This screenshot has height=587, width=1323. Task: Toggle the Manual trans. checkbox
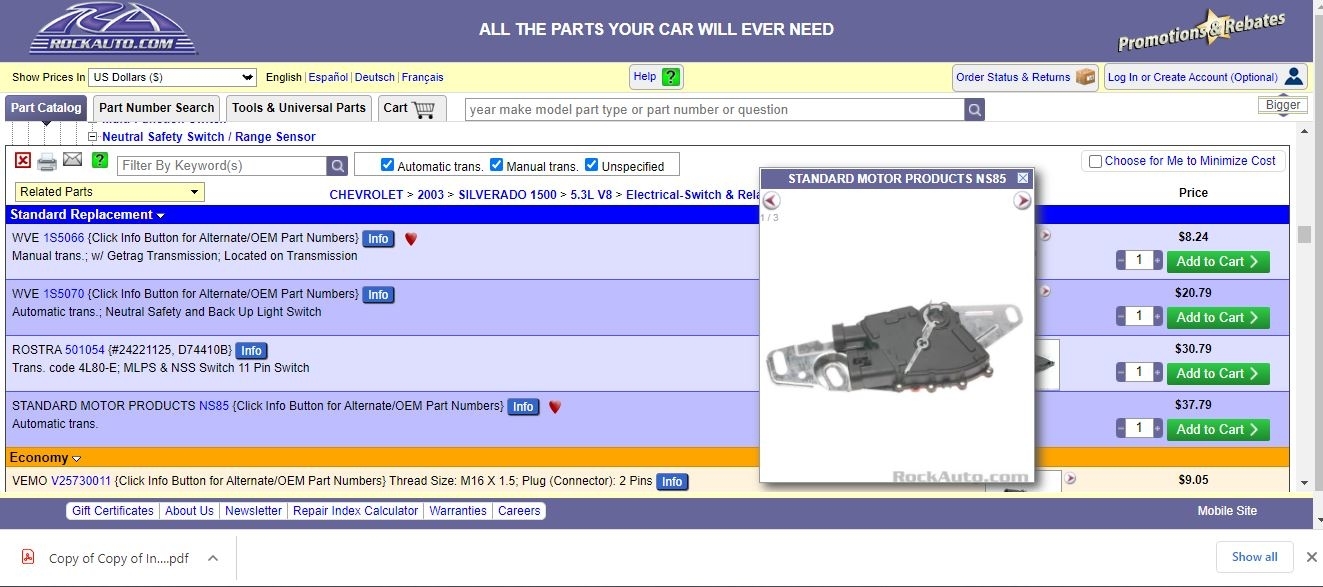tap(496, 165)
